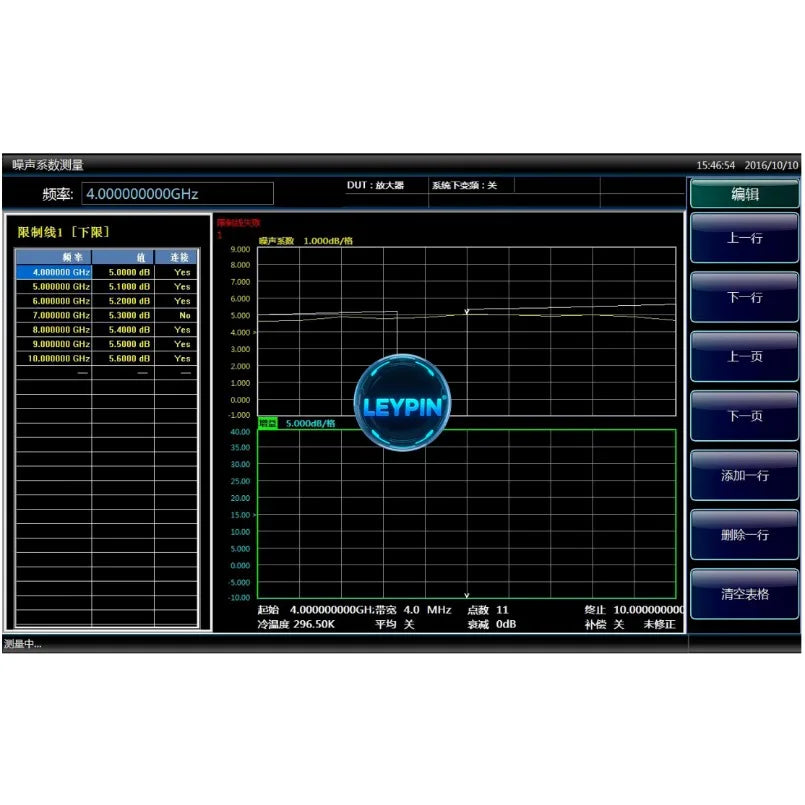The width and height of the screenshot is (805, 805).
Task: Click the 补偿 关 compensation readout
Action: pos(604,624)
